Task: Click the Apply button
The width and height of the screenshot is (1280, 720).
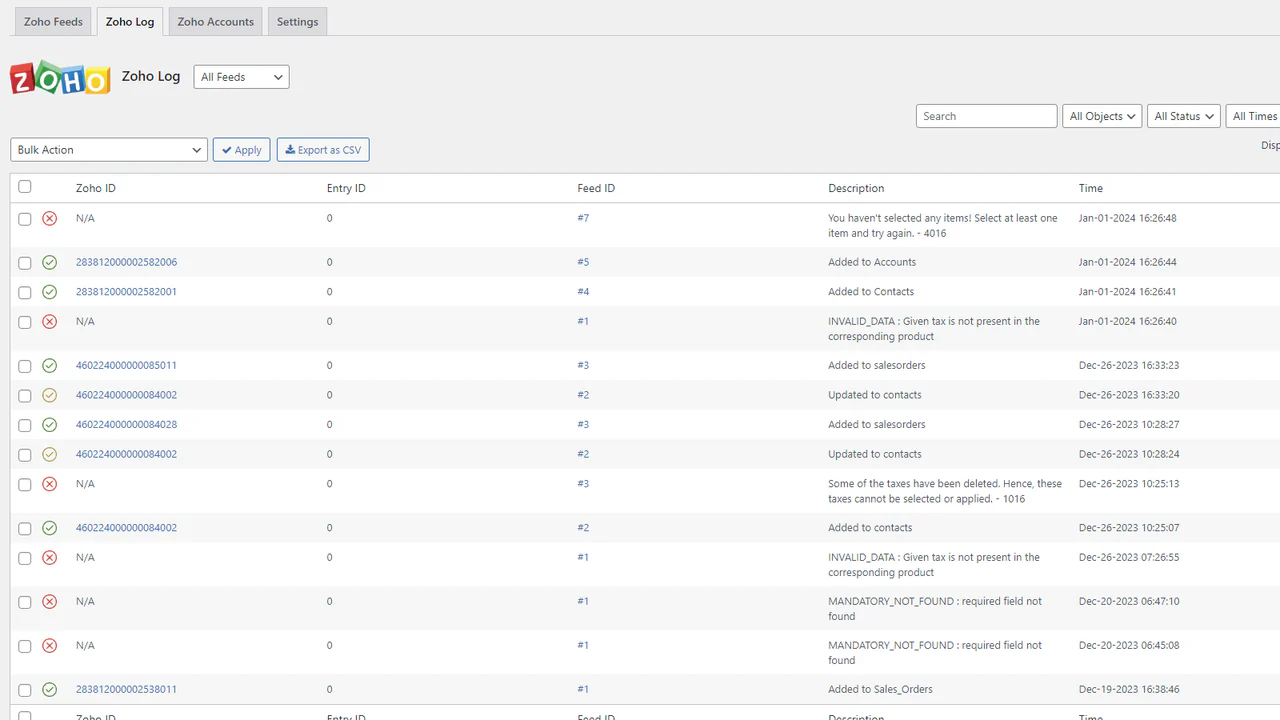Action: pos(241,150)
